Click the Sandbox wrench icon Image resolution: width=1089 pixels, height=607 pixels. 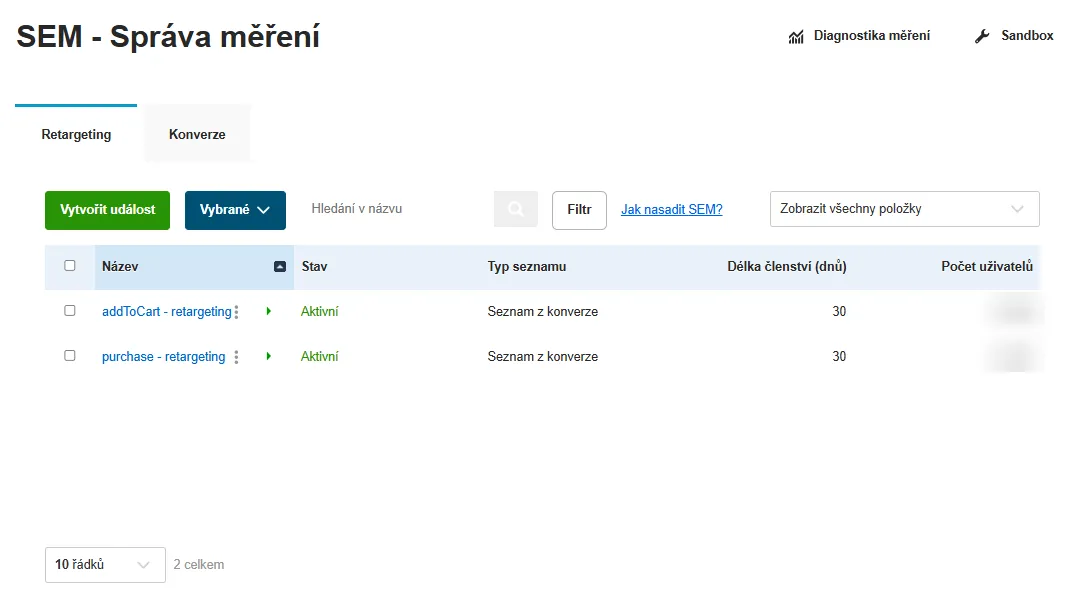pos(981,36)
